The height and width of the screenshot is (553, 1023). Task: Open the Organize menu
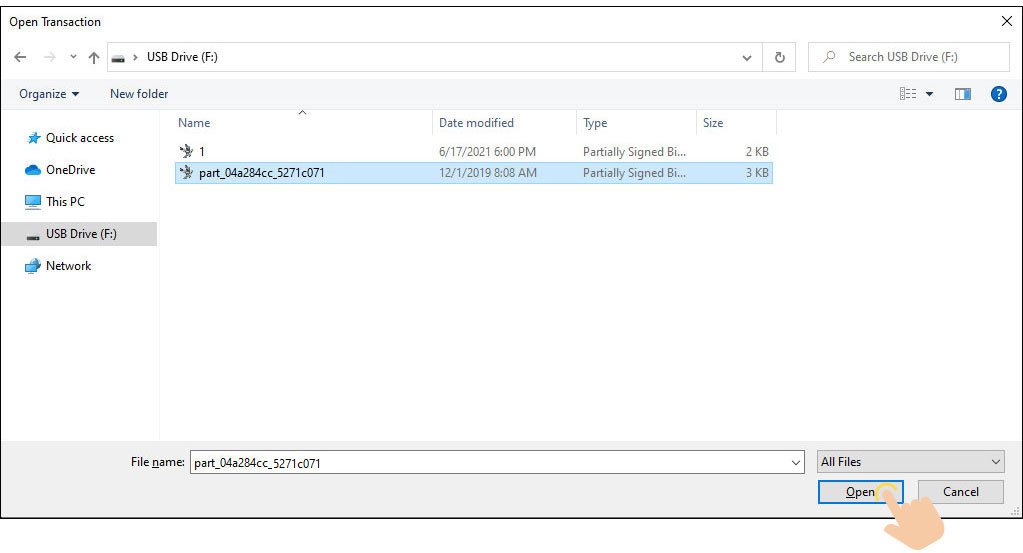coord(49,94)
